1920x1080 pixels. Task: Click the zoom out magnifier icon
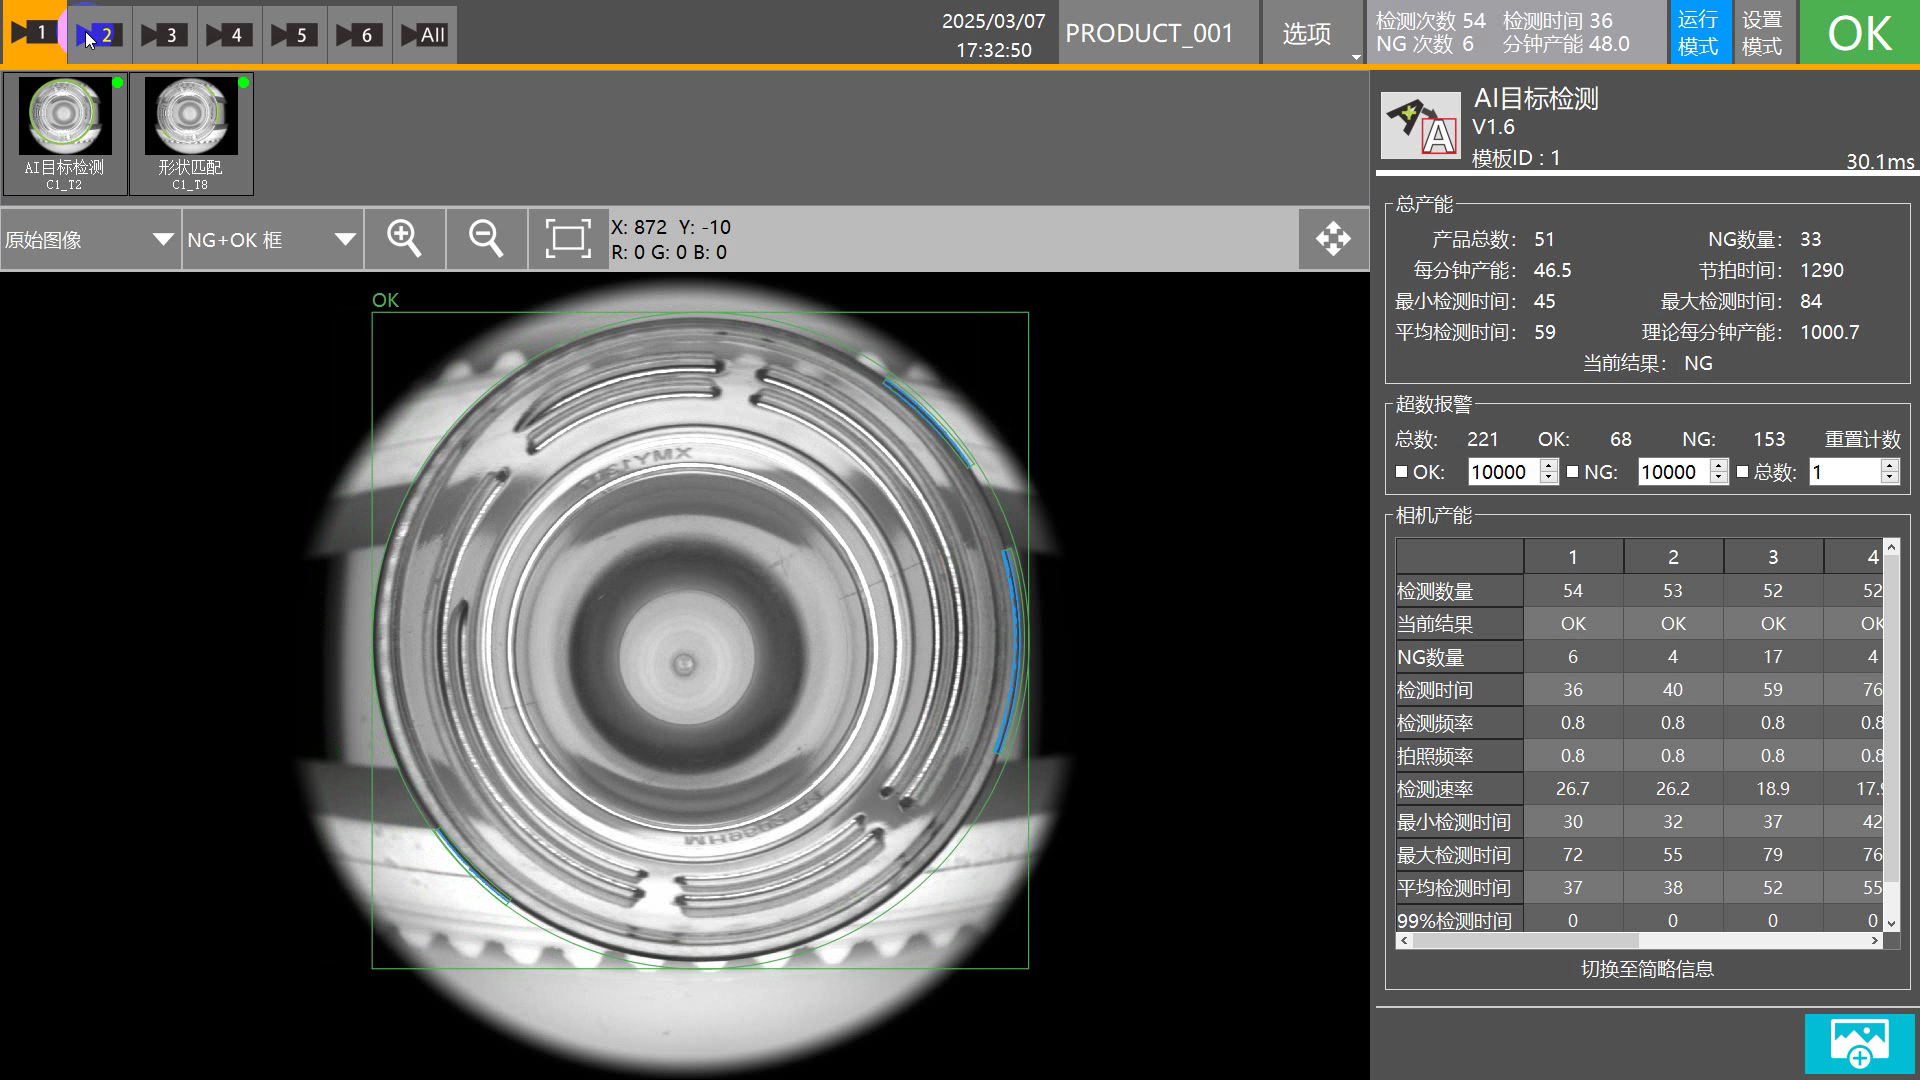[486, 239]
